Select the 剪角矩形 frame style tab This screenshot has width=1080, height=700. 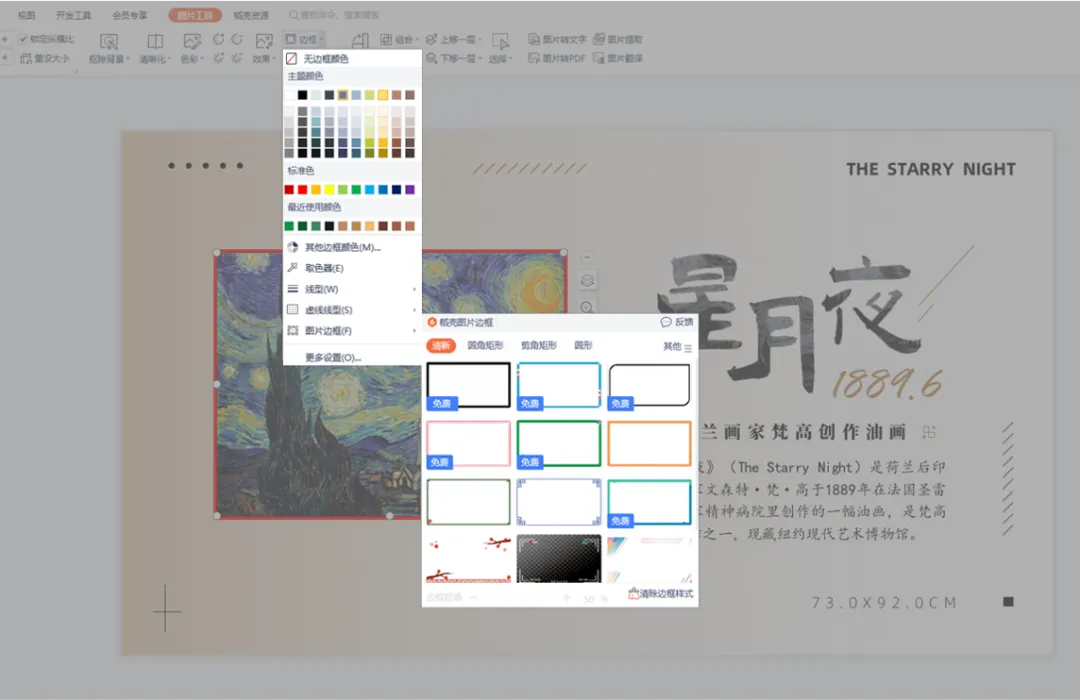click(539, 345)
